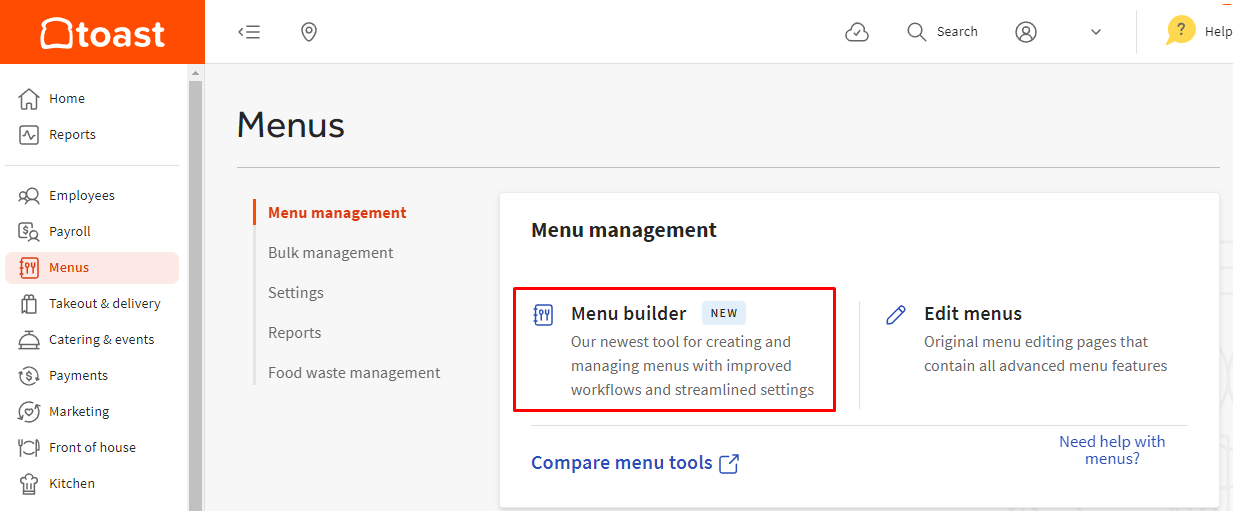Expand the account dropdown chevron
The height and width of the screenshot is (511, 1233).
(x=1096, y=32)
